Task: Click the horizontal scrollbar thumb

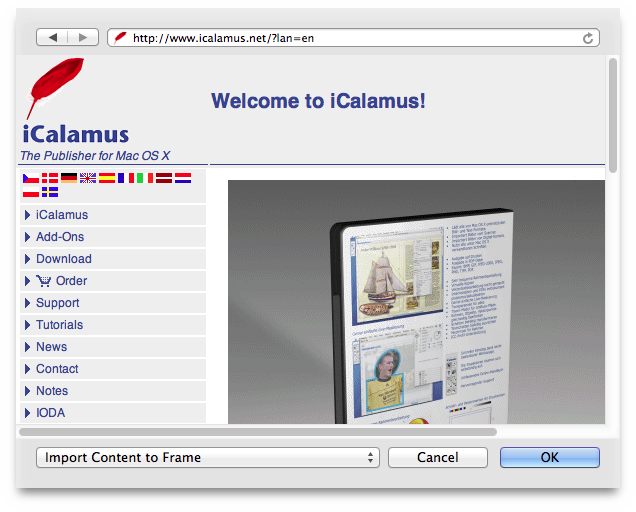Action: pos(258,432)
